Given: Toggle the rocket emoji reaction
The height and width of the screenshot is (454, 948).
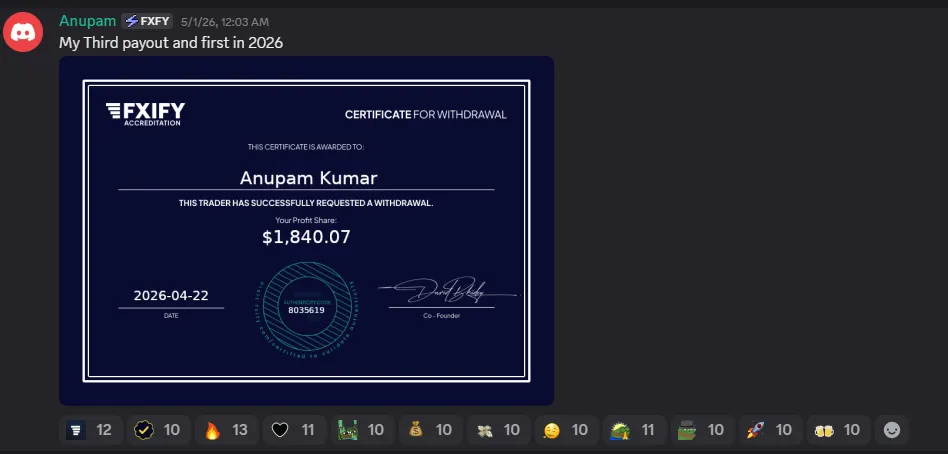Looking at the screenshot, I should pos(770,430).
